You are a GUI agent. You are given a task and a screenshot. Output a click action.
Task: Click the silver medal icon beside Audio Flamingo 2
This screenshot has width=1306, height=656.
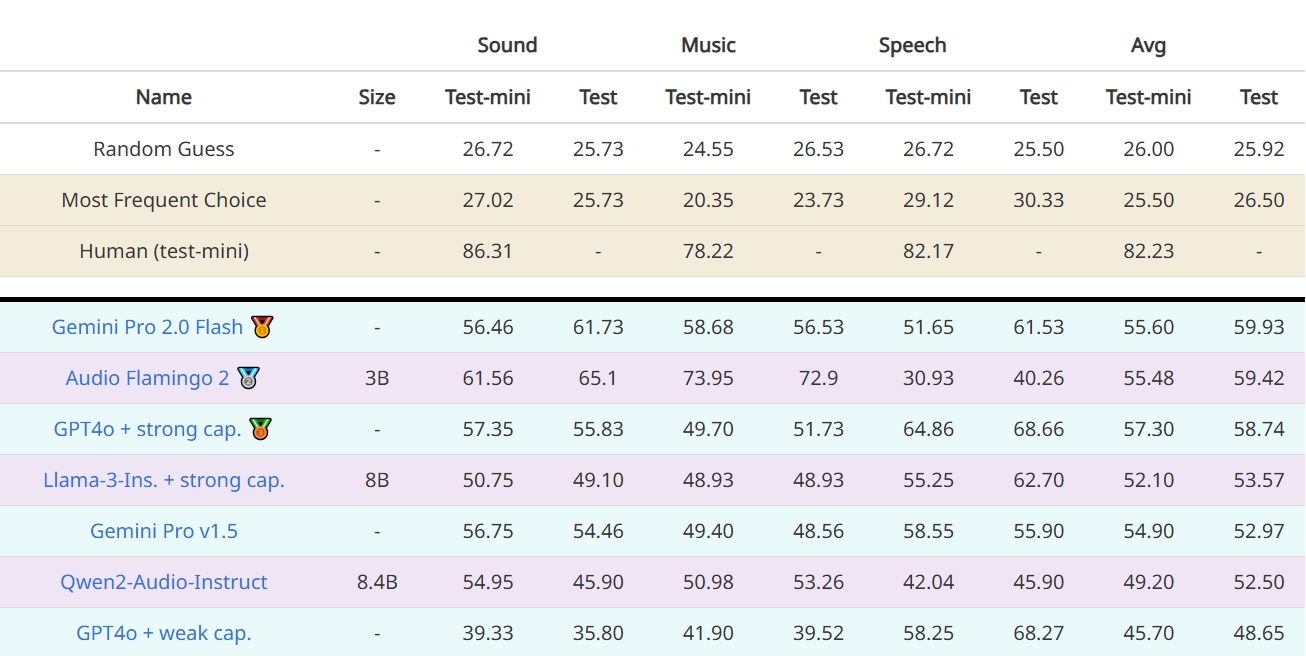pos(248,378)
